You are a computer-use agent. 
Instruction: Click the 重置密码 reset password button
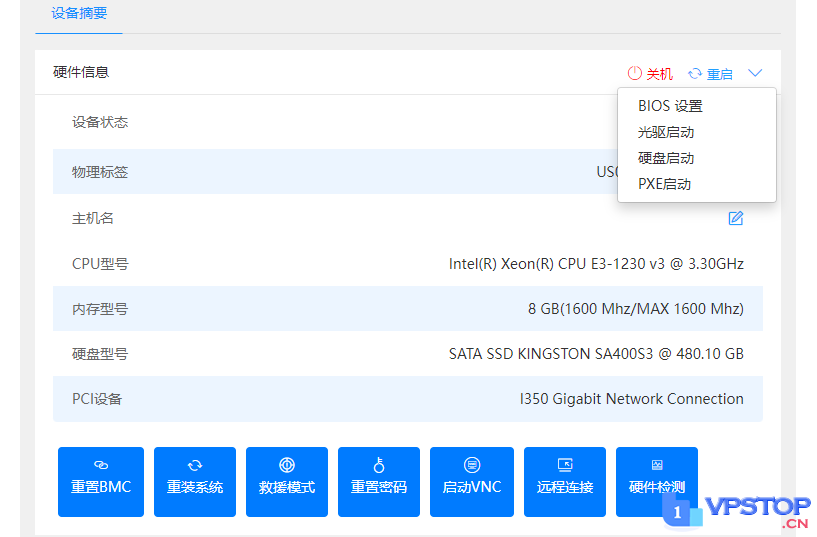coord(379,482)
